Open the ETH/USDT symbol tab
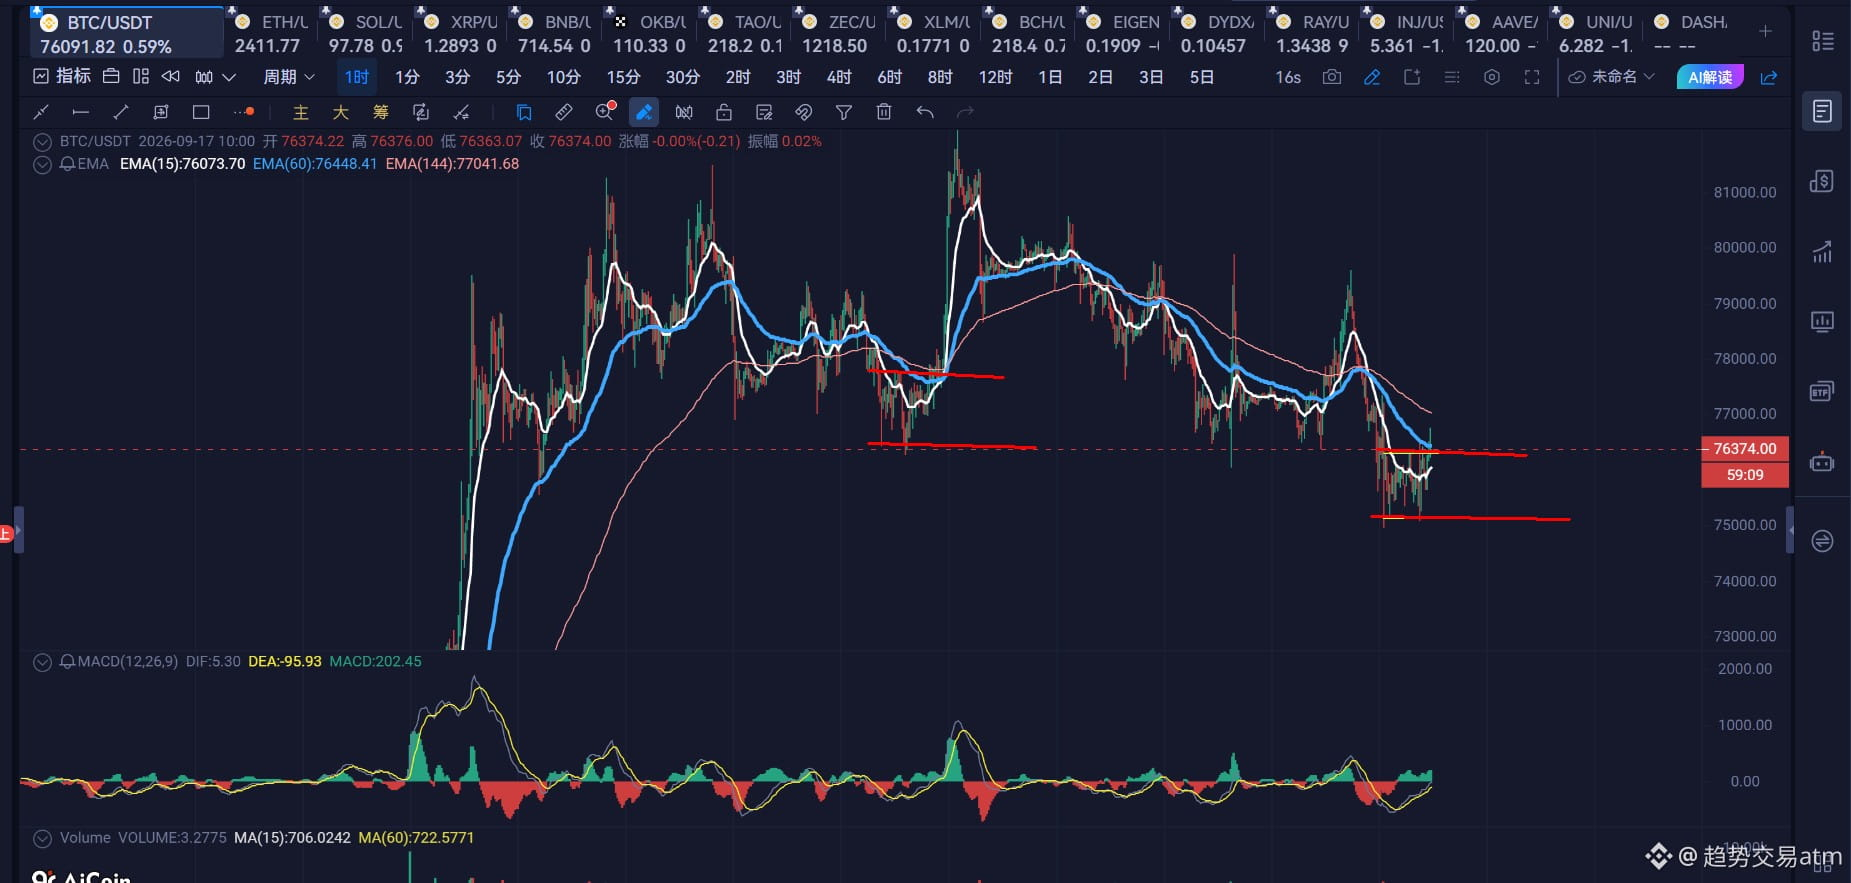 click(x=270, y=33)
